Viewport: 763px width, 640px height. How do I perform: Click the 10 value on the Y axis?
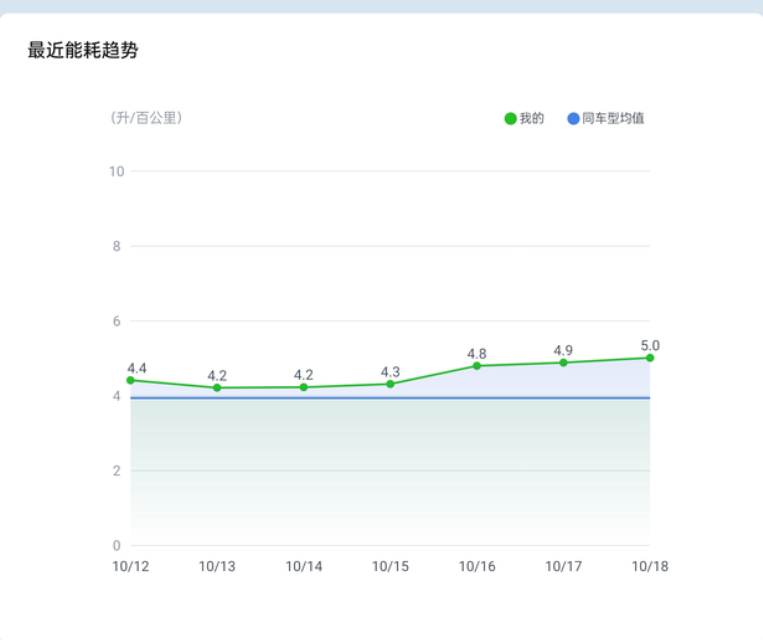coord(116,171)
